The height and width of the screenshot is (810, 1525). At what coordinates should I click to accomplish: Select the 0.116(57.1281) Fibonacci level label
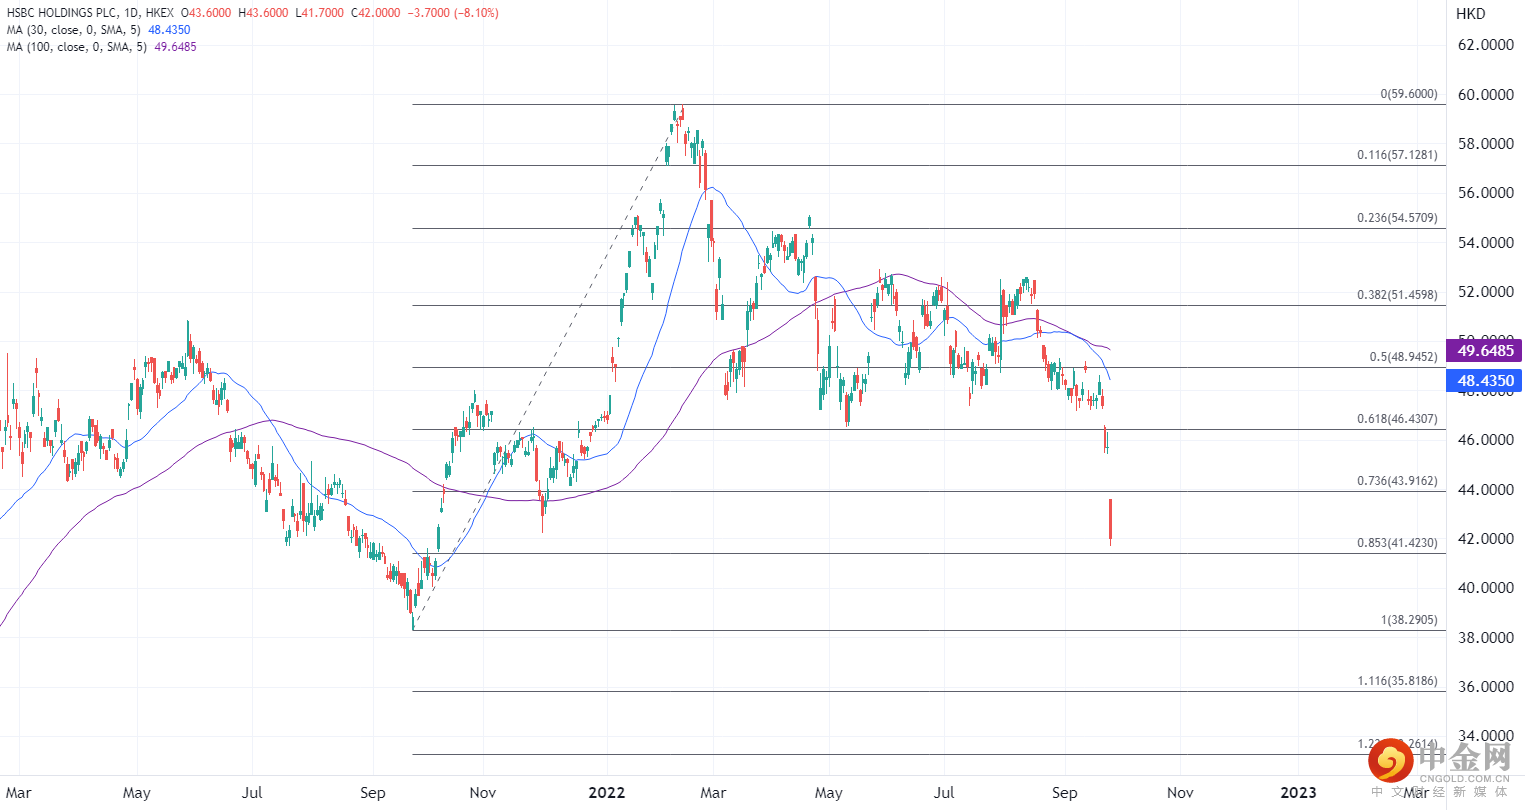point(1397,155)
